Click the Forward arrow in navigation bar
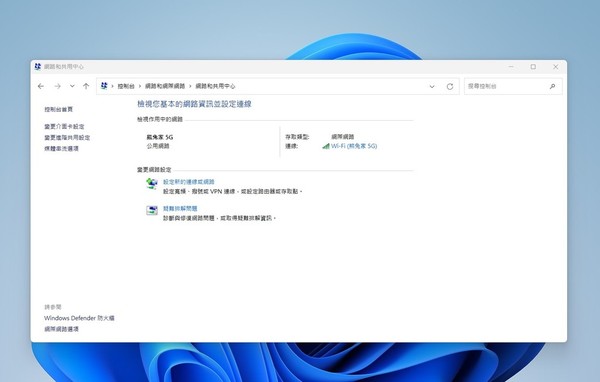 coord(57,87)
